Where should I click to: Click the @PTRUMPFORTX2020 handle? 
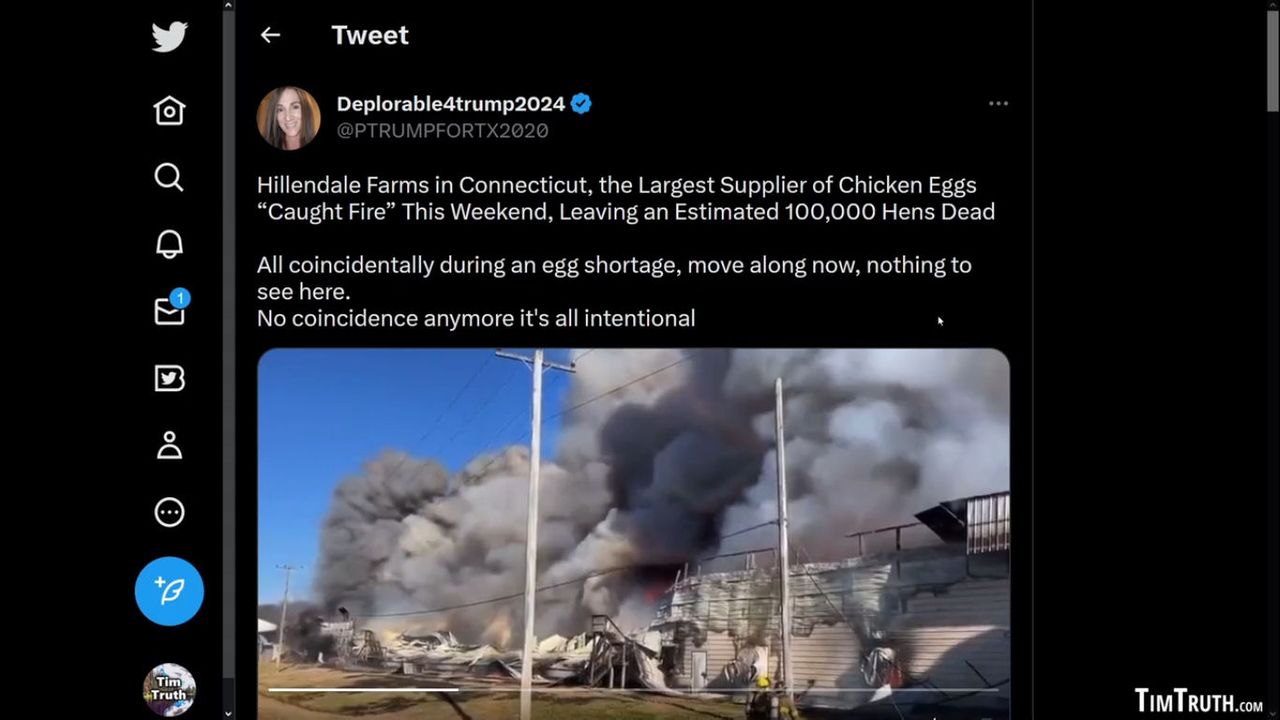click(442, 130)
